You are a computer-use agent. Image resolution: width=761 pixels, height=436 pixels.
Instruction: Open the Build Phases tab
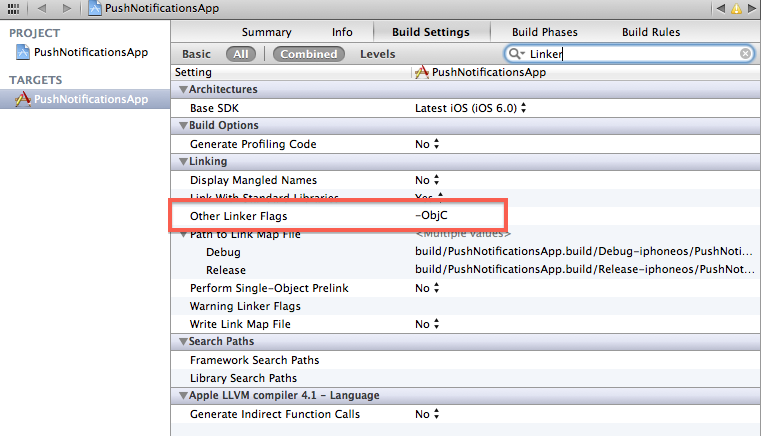pyautogui.click(x=545, y=32)
